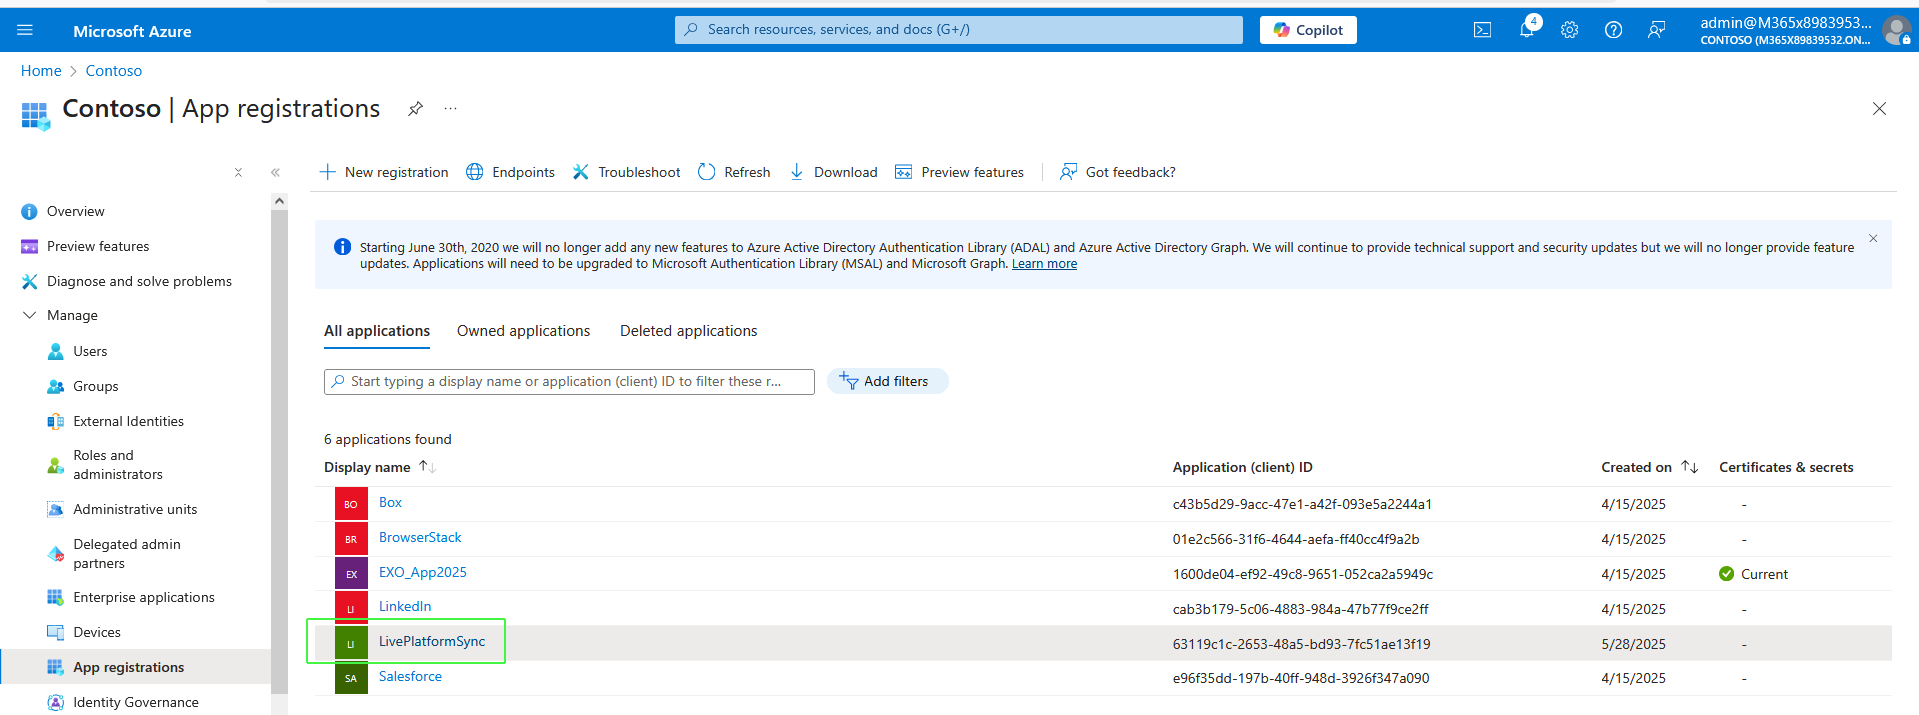Open the LivePlatformSync app registration
Image resolution: width=1919 pixels, height=715 pixels.
point(432,642)
